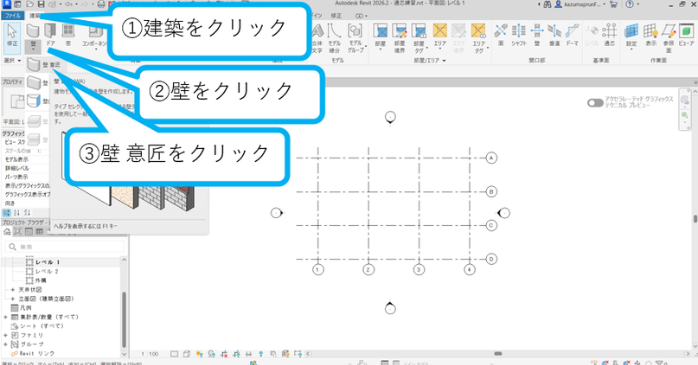The image size is (698, 365).
Task: Select the 部屋 タグ room tag tool
Action: click(x=419, y=37)
